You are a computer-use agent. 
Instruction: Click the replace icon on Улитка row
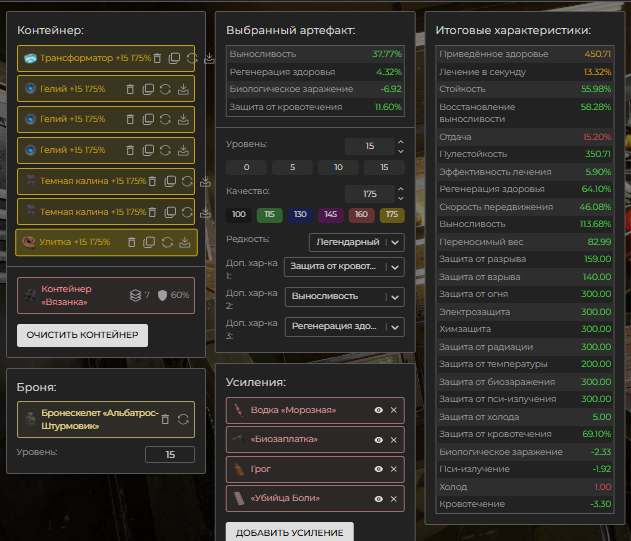166,242
